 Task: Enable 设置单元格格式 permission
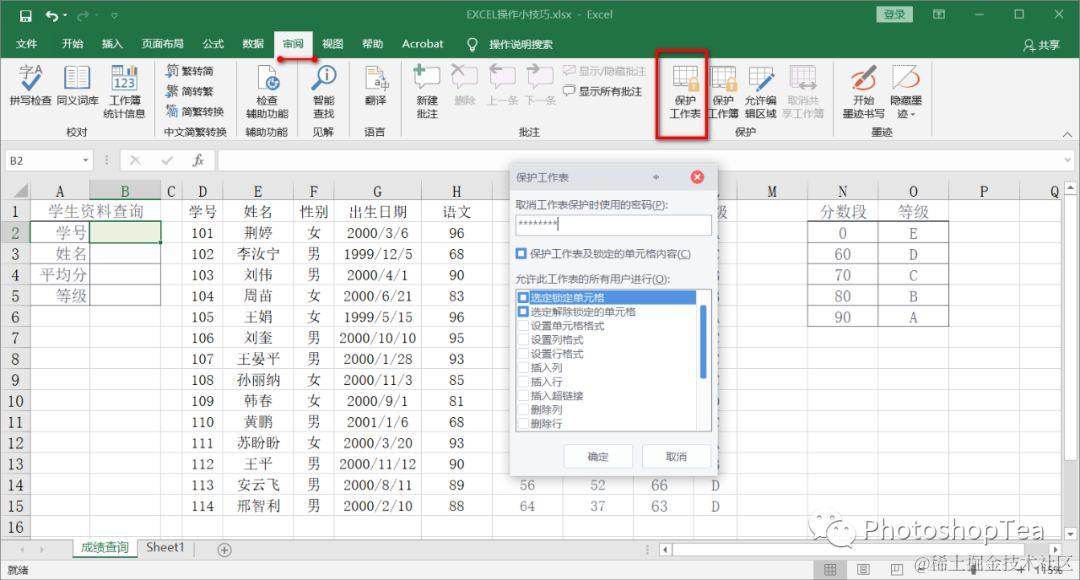coord(523,326)
